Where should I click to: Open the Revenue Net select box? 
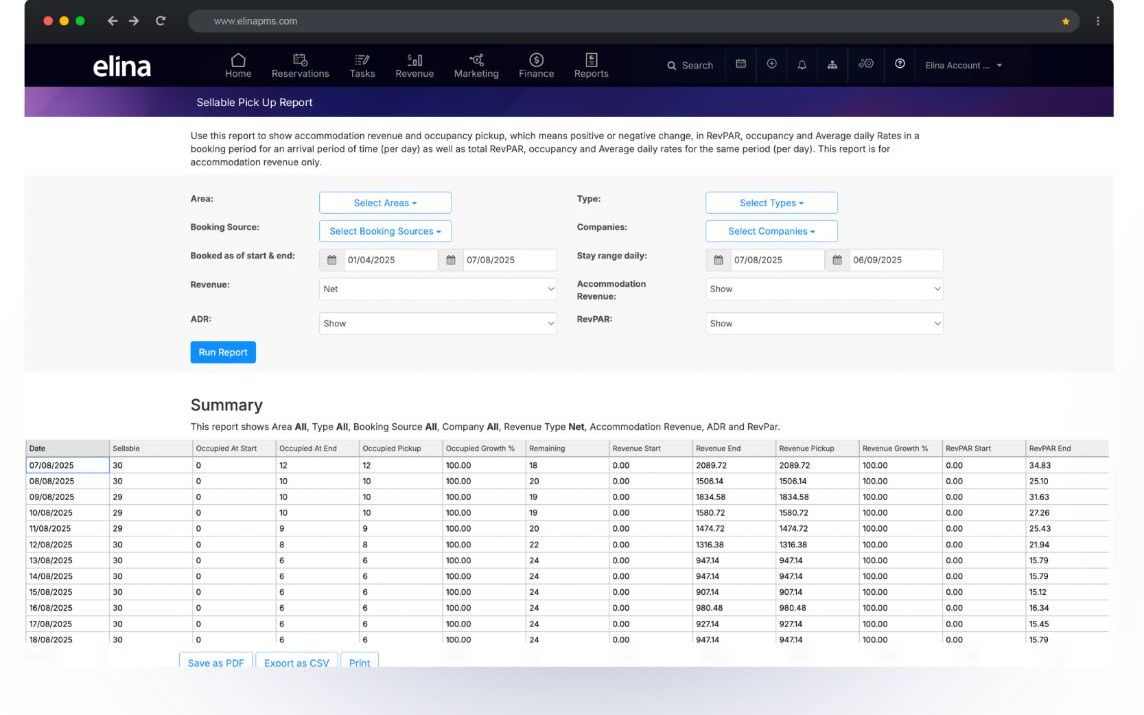[438, 289]
